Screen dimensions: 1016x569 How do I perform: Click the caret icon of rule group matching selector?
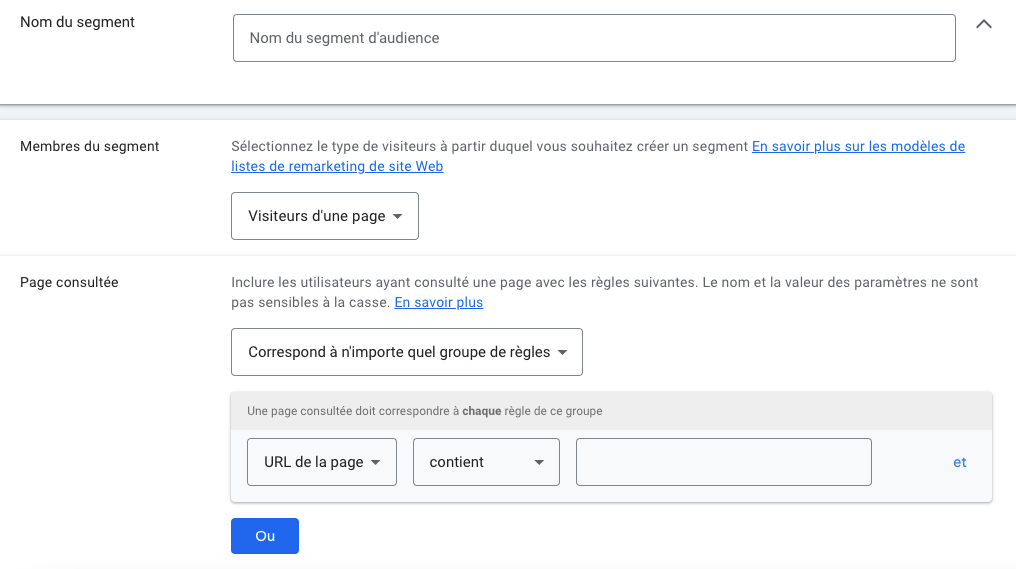tap(562, 353)
